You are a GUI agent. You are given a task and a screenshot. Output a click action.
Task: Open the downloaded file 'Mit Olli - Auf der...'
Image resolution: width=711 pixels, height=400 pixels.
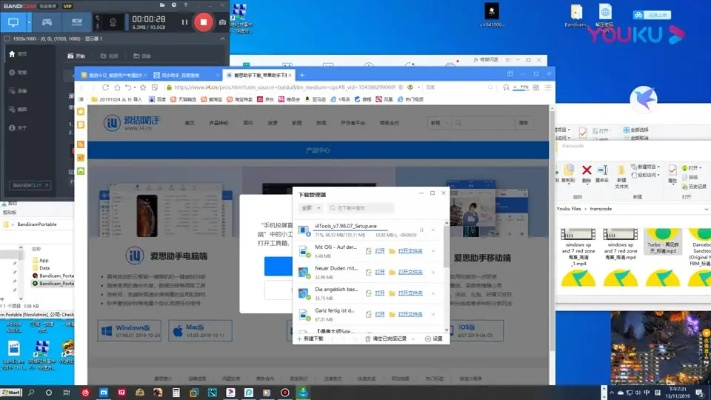pyautogui.click(x=380, y=251)
